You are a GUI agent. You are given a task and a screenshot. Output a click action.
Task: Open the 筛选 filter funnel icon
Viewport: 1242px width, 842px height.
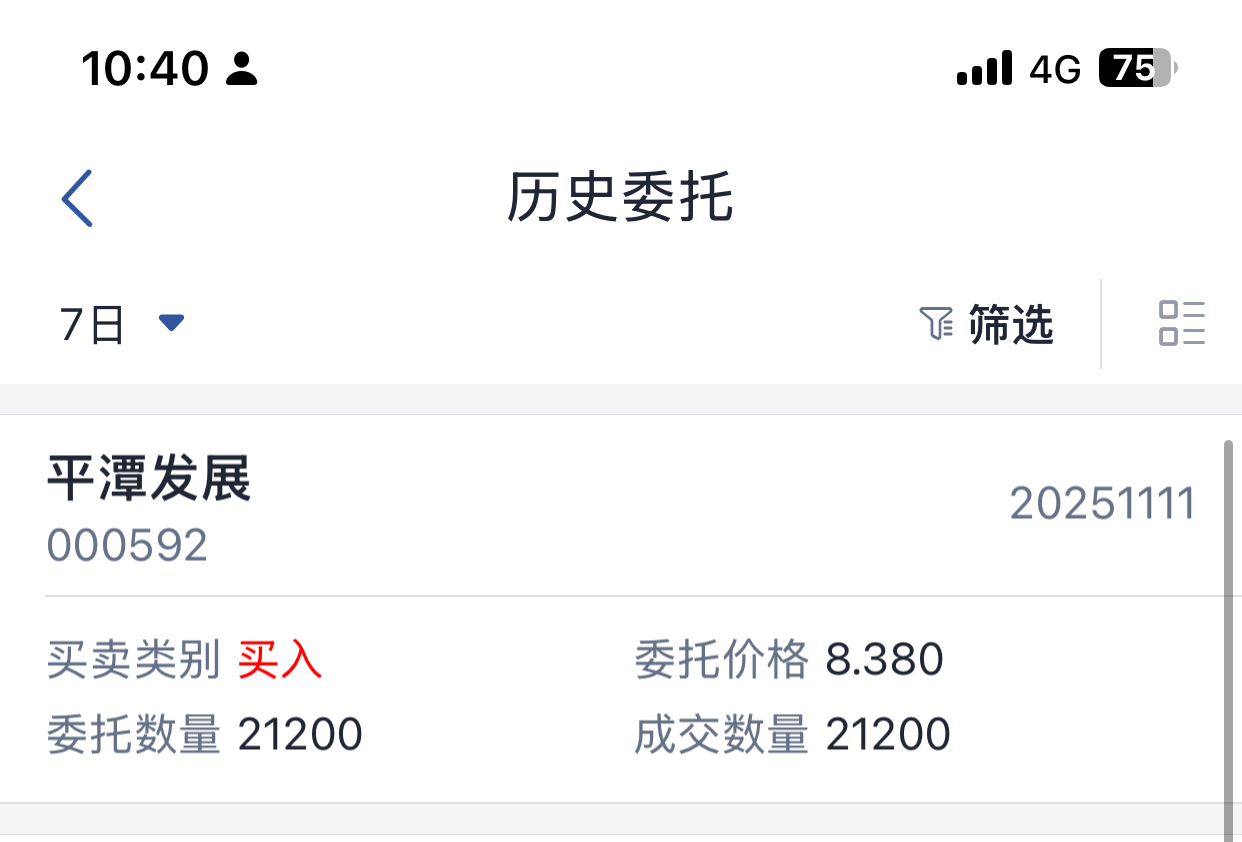[x=936, y=324]
